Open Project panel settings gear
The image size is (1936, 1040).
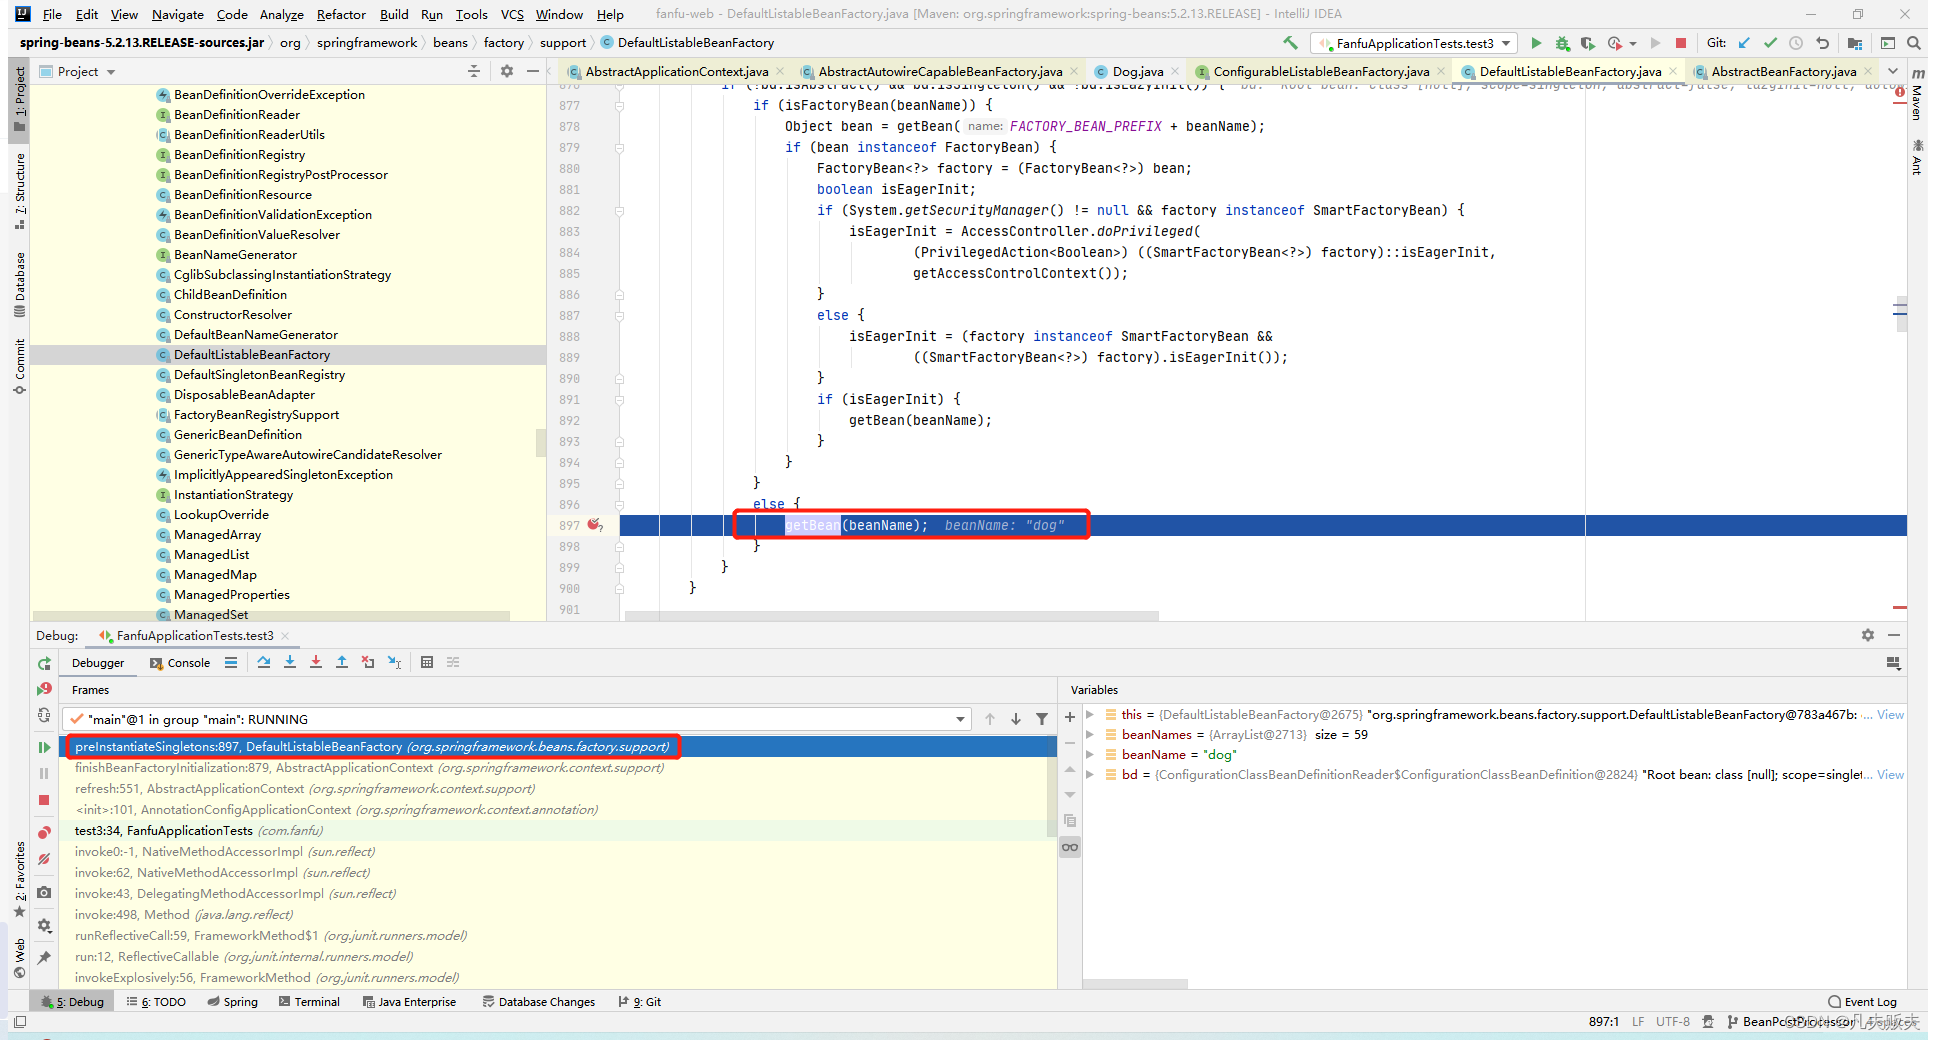(507, 71)
